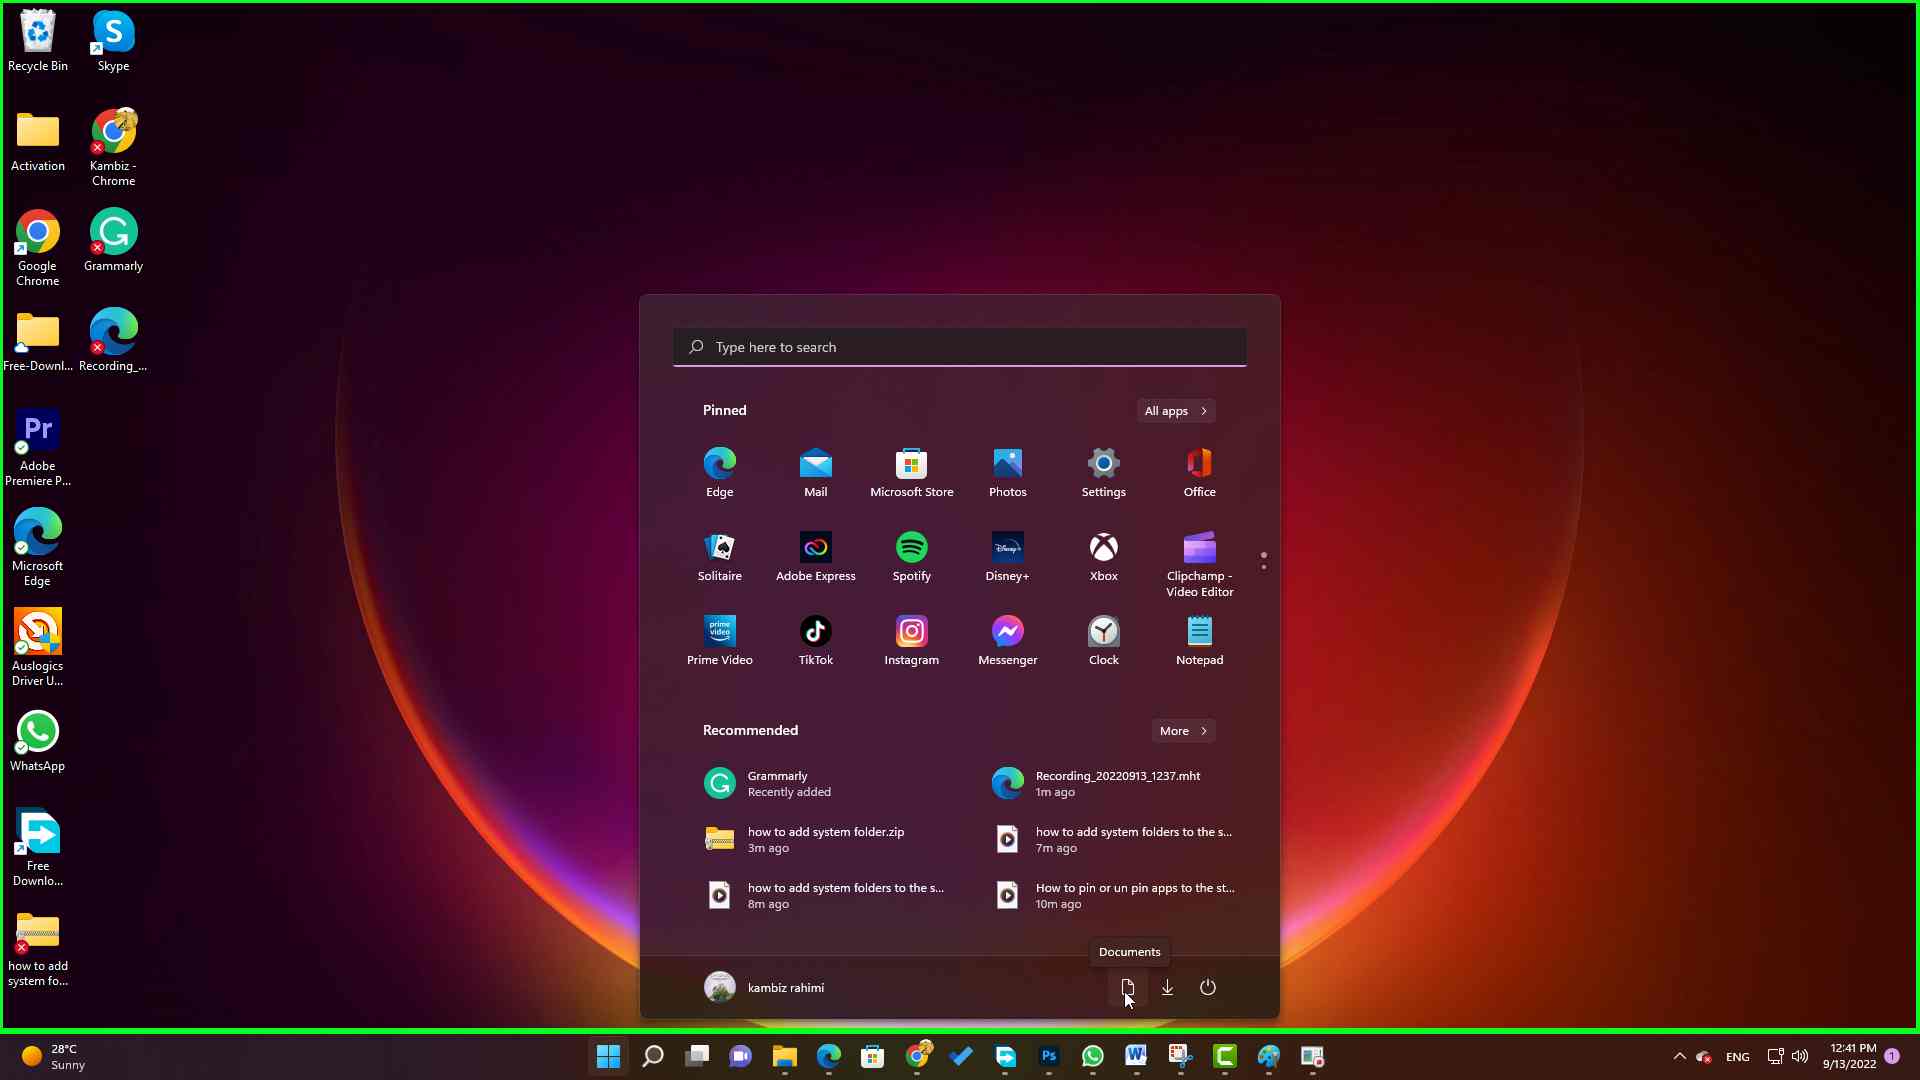The height and width of the screenshot is (1080, 1920).
Task: Switch to Word on taskbar
Action: pyautogui.click(x=1136, y=1056)
